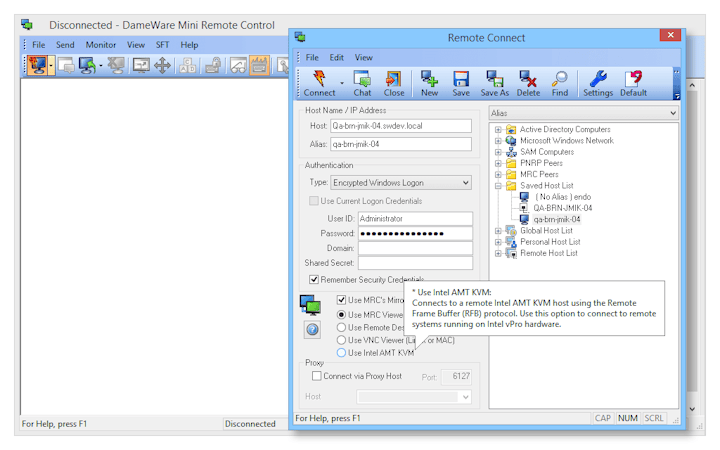This screenshot has width=720, height=450.
Task: Click Connect lightning icon in Remote Connect toolbar
Action: pyautogui.click(x=319, y=84)
